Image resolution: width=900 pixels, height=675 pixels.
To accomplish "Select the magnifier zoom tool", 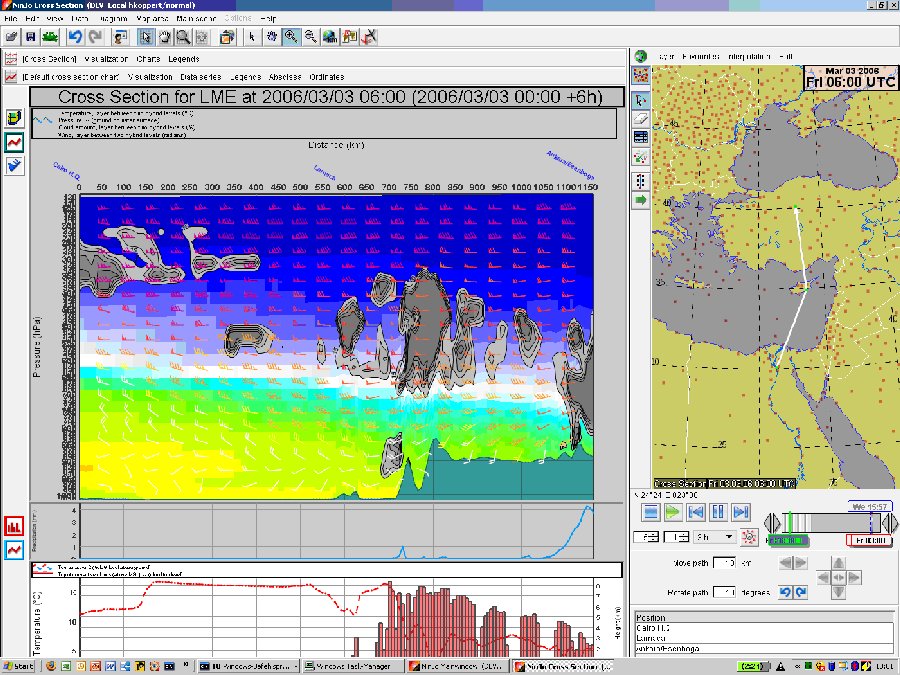I will [183, 37].
